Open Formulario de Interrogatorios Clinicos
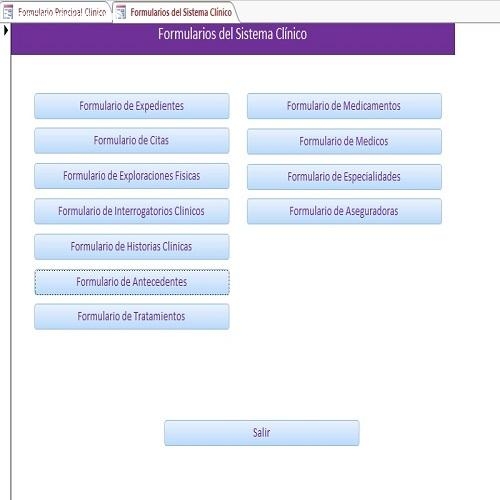The width and height of the screenshot is (500, 500). (x=132, y=211)
